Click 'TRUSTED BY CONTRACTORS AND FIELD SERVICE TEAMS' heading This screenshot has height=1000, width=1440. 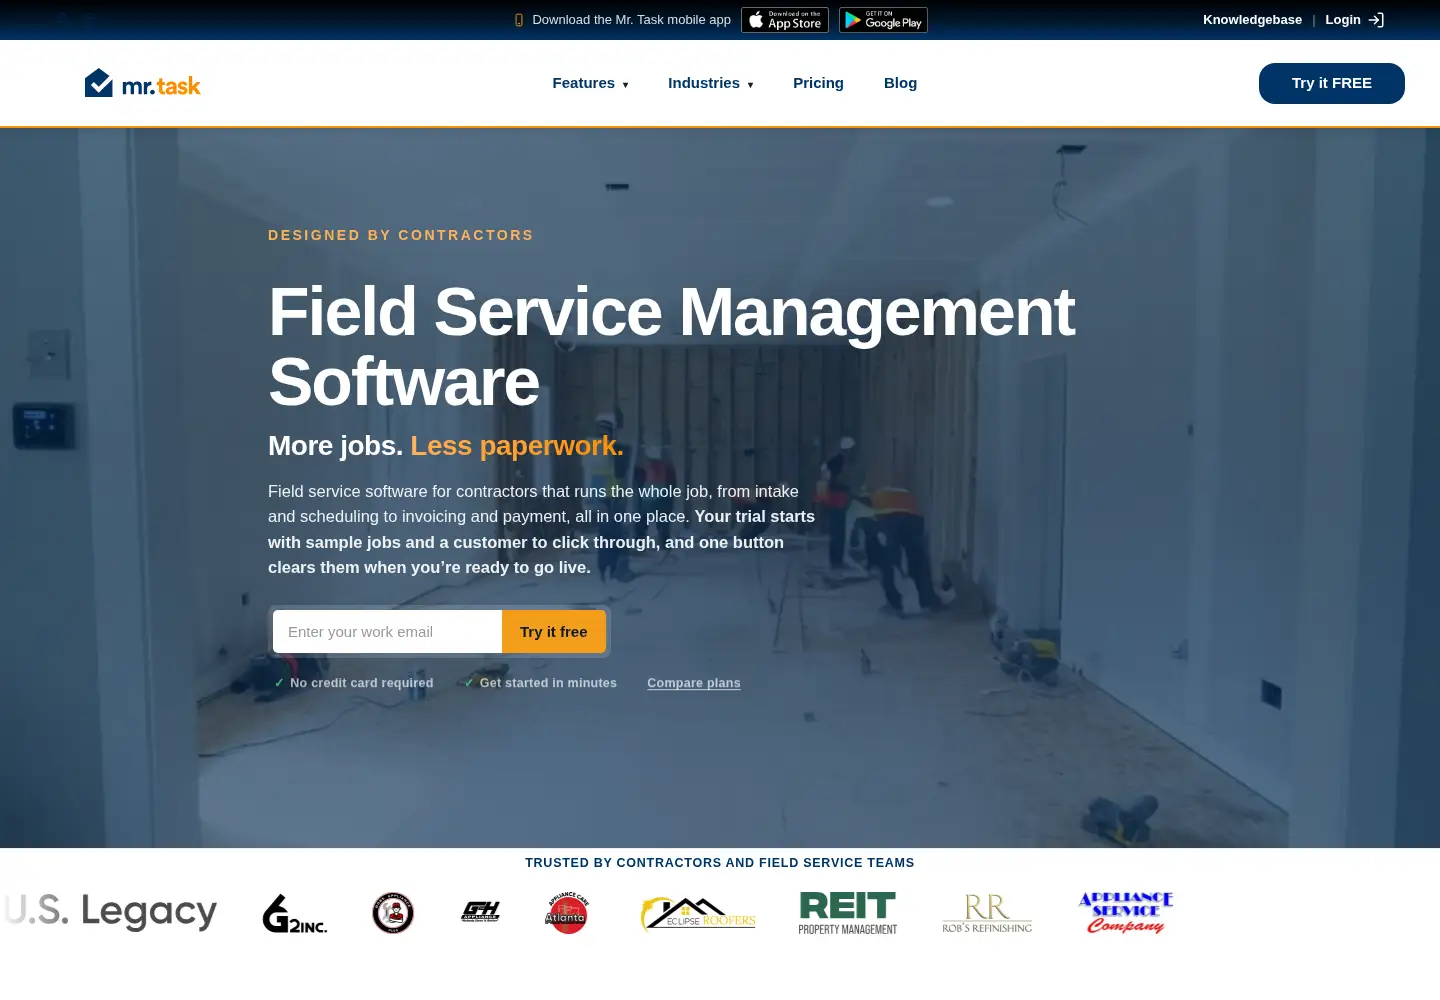pos(720,863)
